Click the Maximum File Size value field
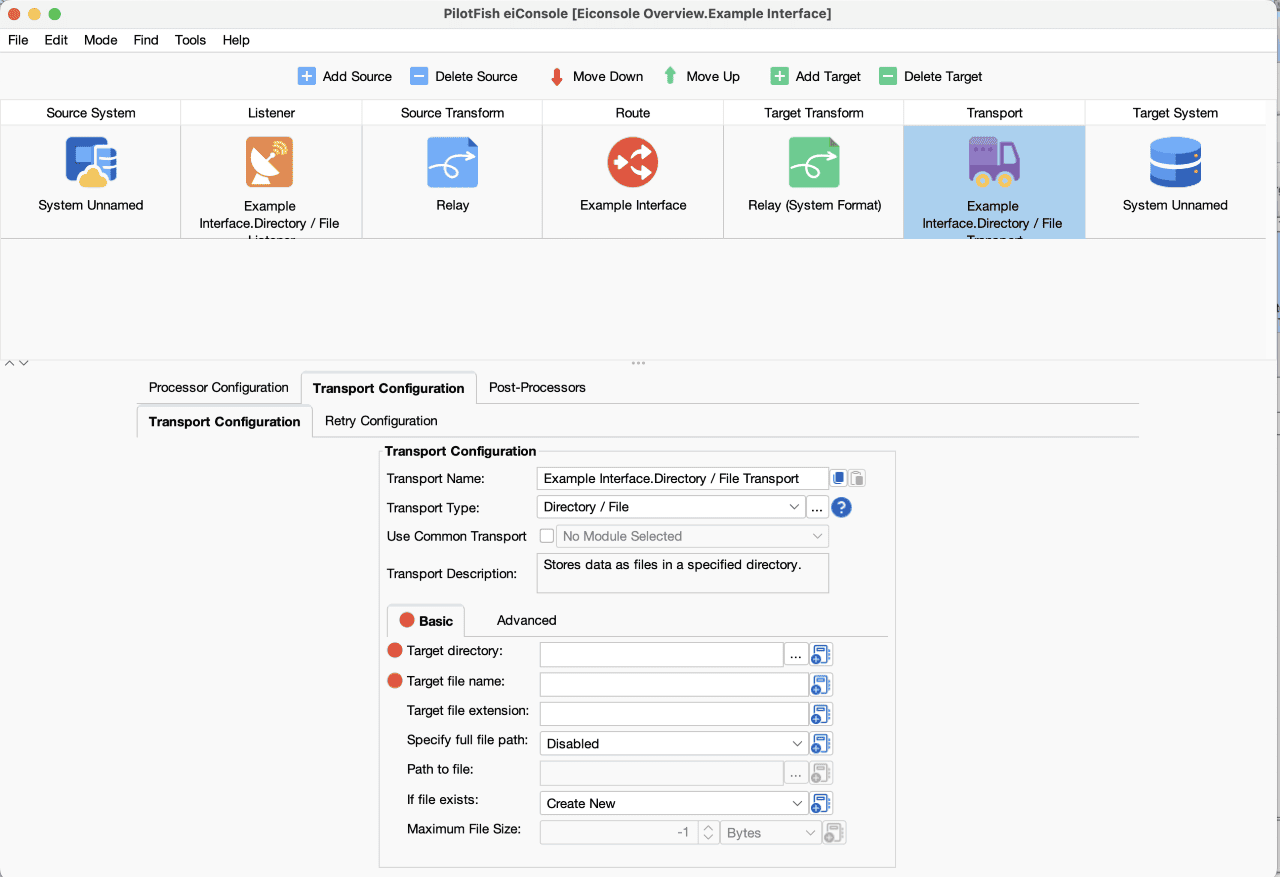1280x877 pixels. pos(618,832)
